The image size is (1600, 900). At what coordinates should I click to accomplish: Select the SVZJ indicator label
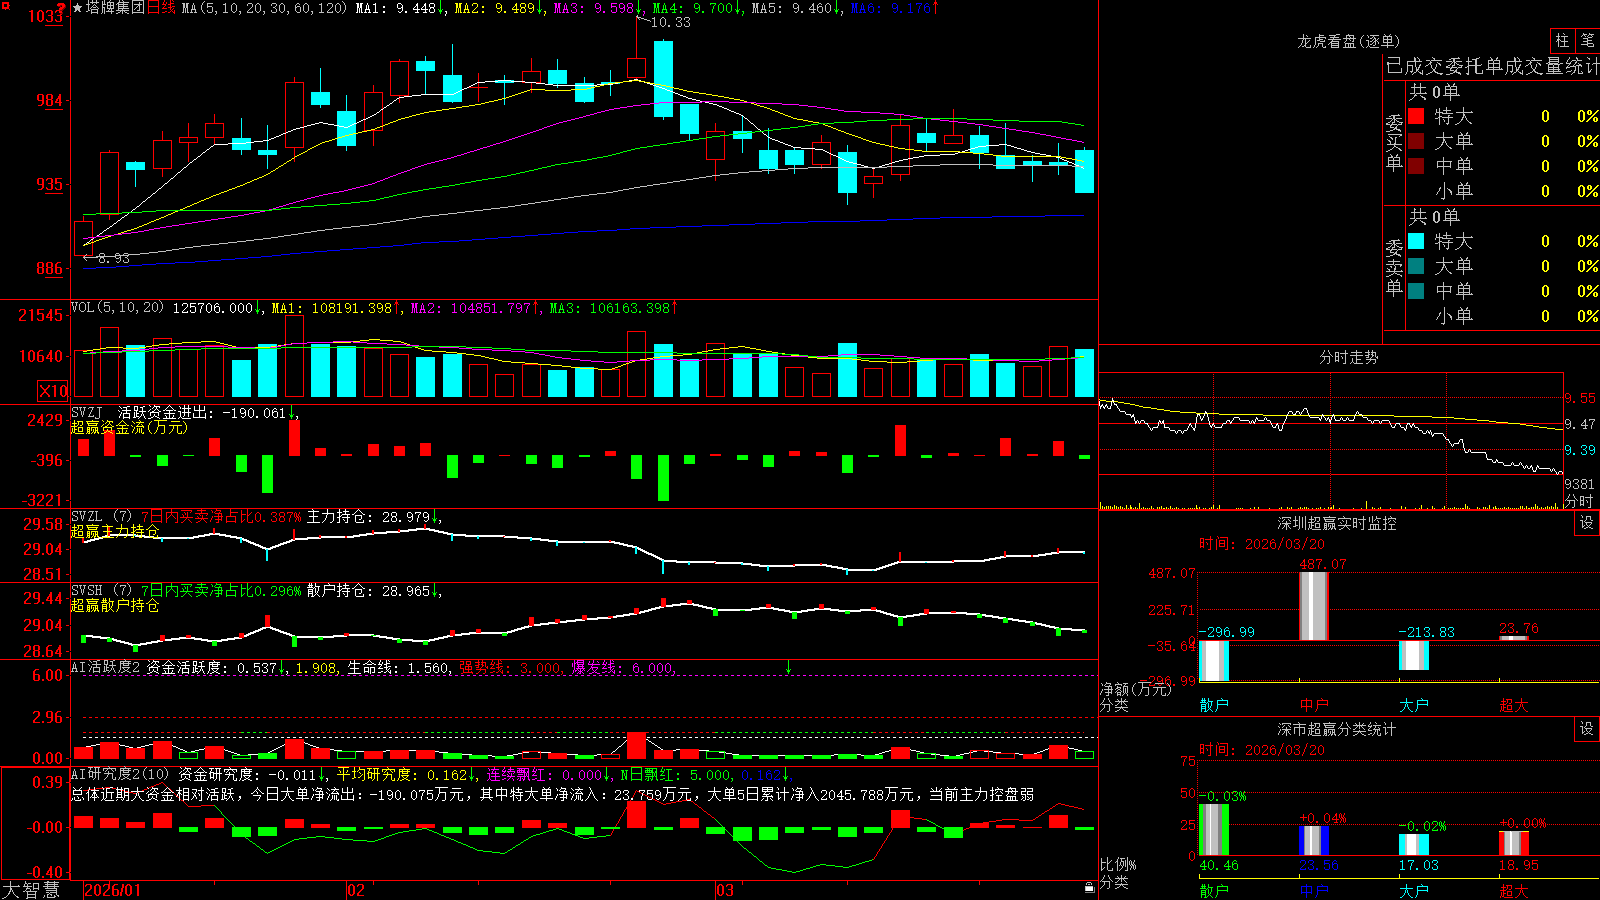click(87, 412)
